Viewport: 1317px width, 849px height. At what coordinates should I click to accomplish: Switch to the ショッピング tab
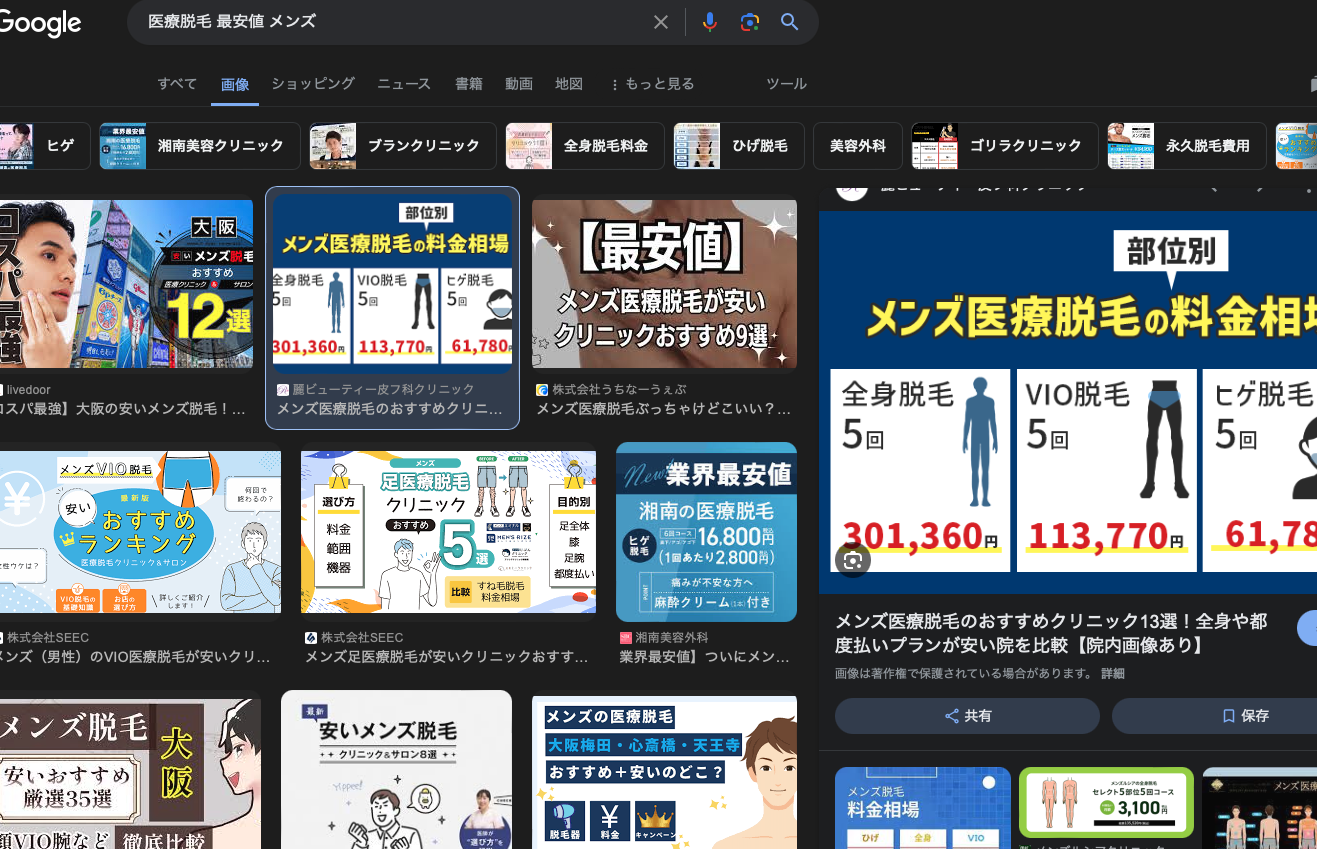pos(313,84)
